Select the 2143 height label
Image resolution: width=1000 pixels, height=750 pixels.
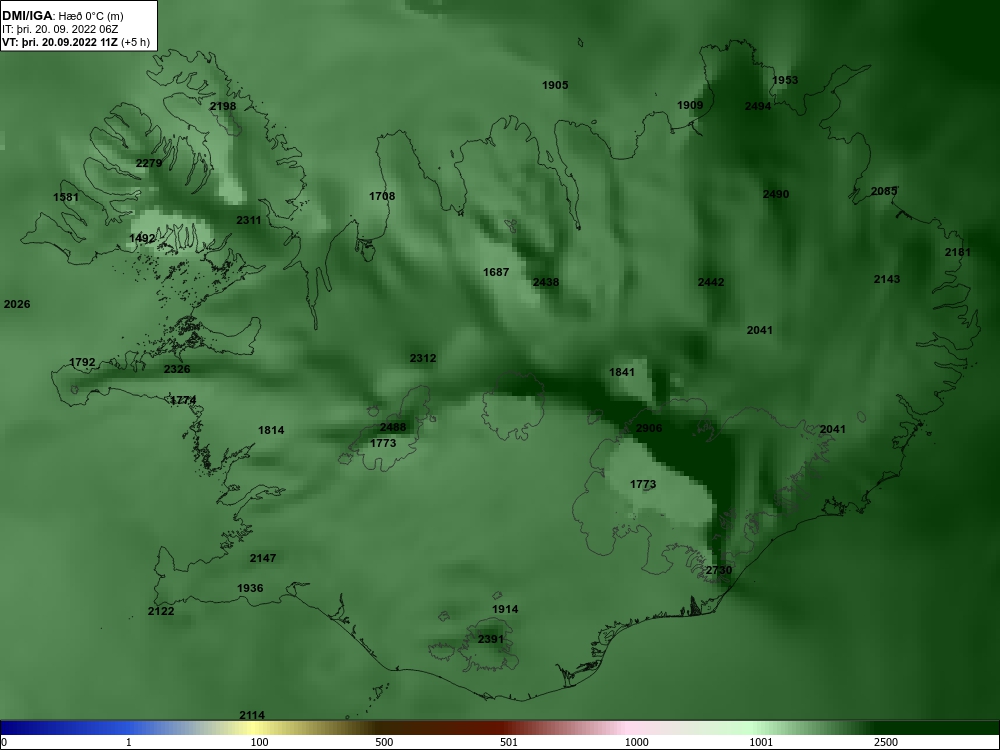coord(887,279)
